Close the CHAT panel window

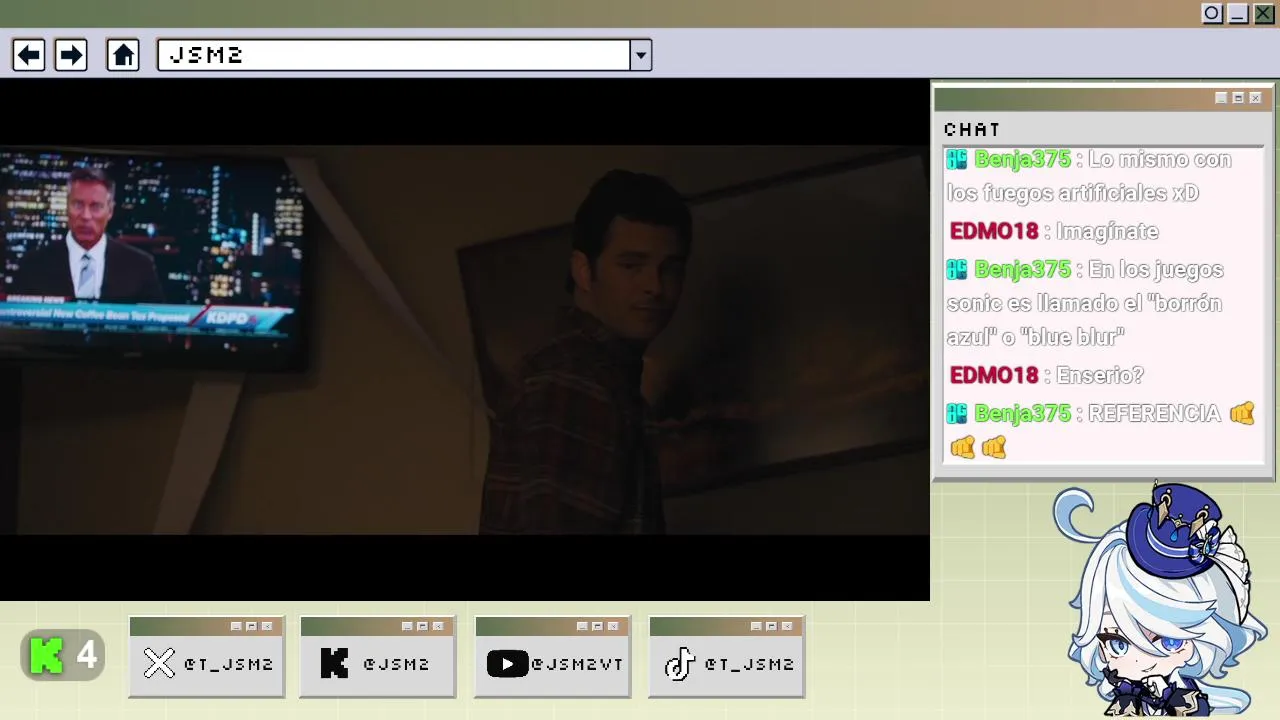(x=1255, y=98)
